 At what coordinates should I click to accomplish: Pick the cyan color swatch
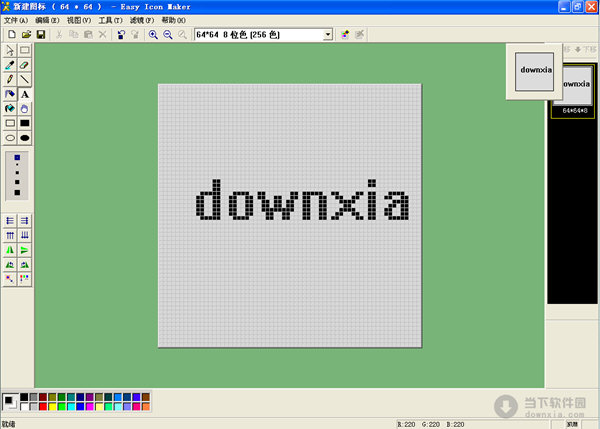coord(71,406)
